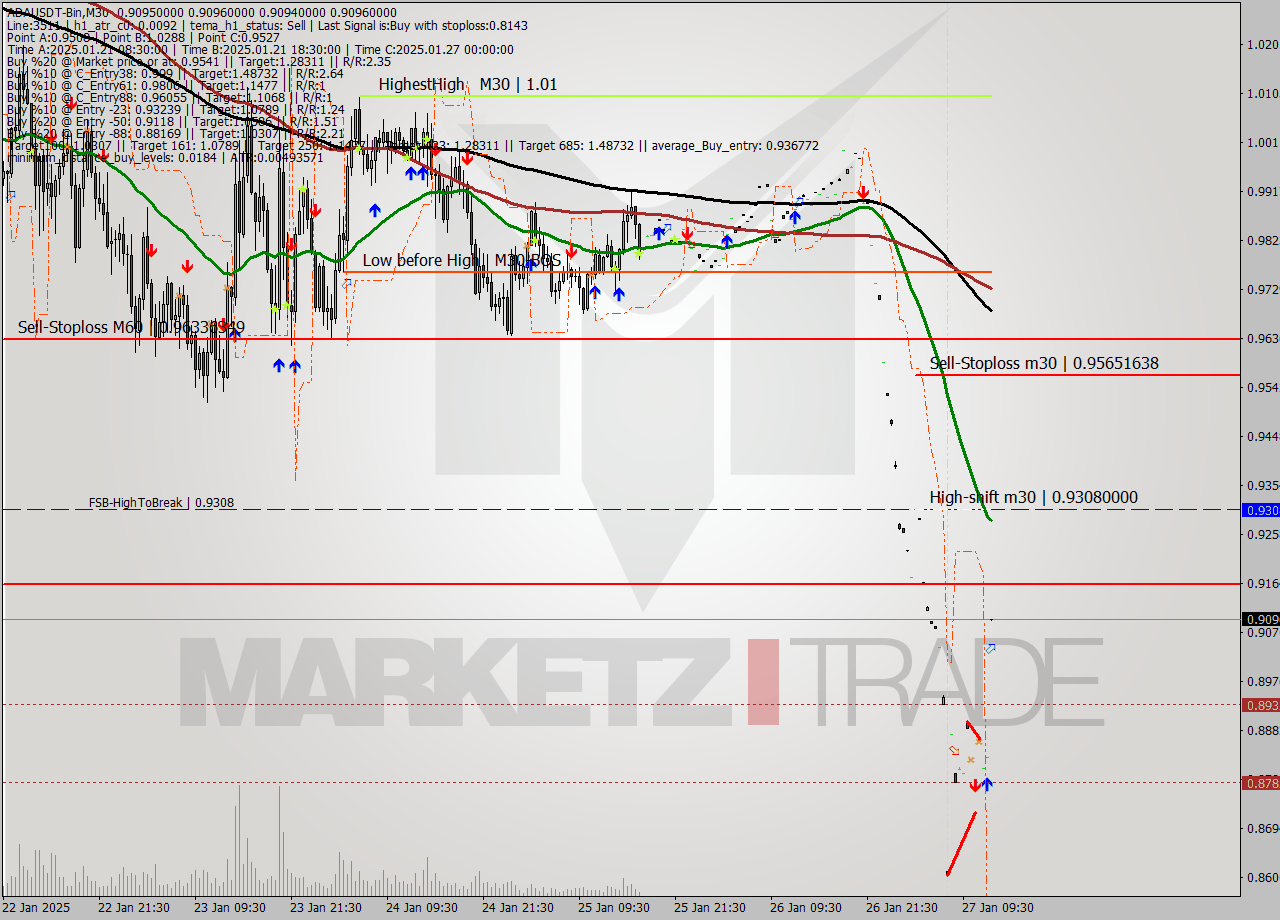1280x920 pixels.
Task: Select the red 0.878 price tag
Action: click(x=1260, y=783)
